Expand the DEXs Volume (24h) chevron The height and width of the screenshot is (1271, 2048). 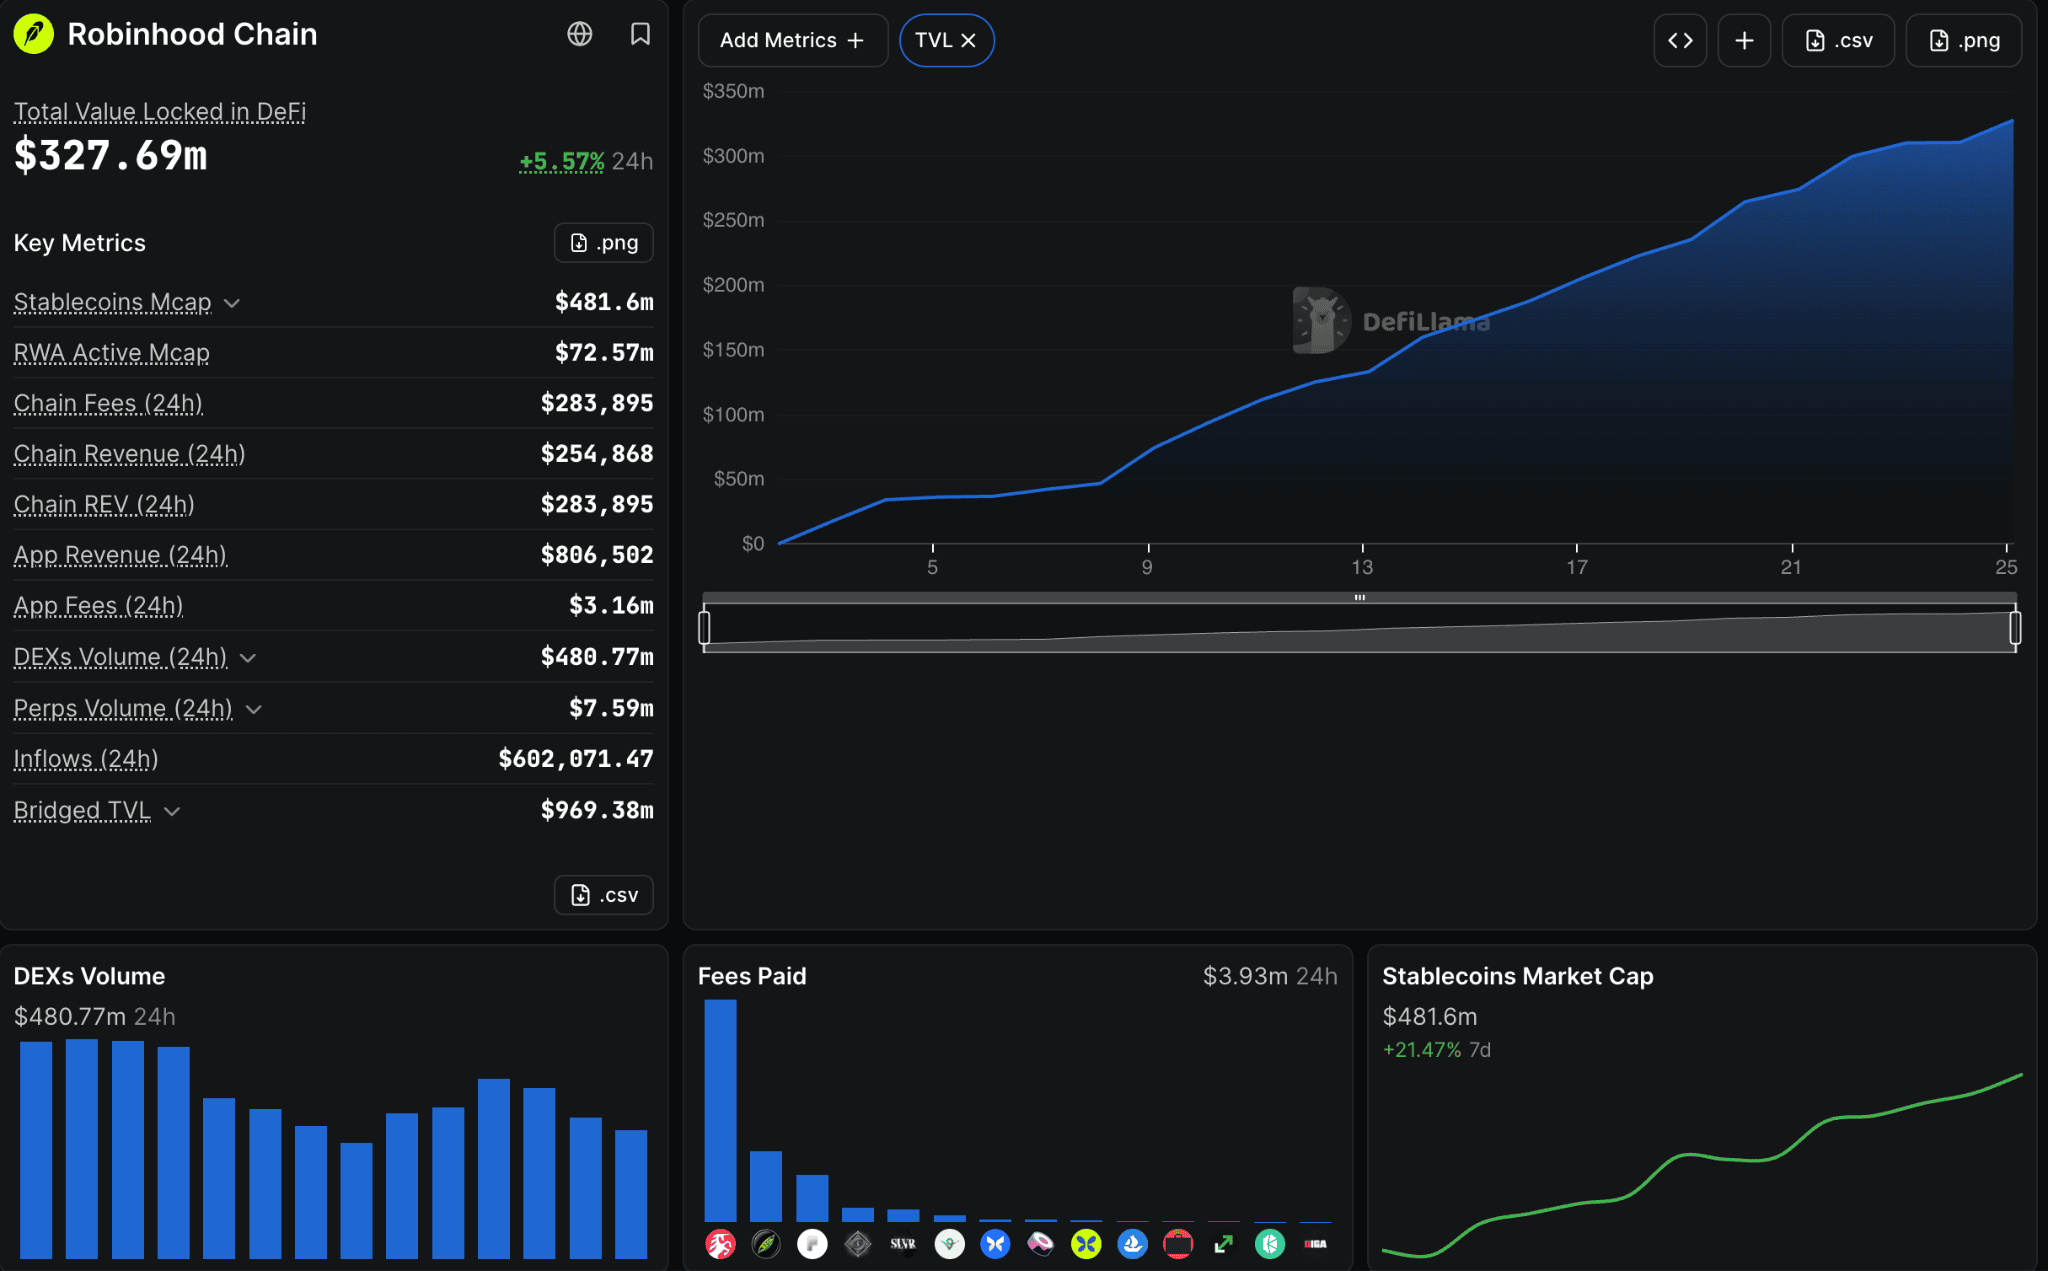tap(249, 658)
